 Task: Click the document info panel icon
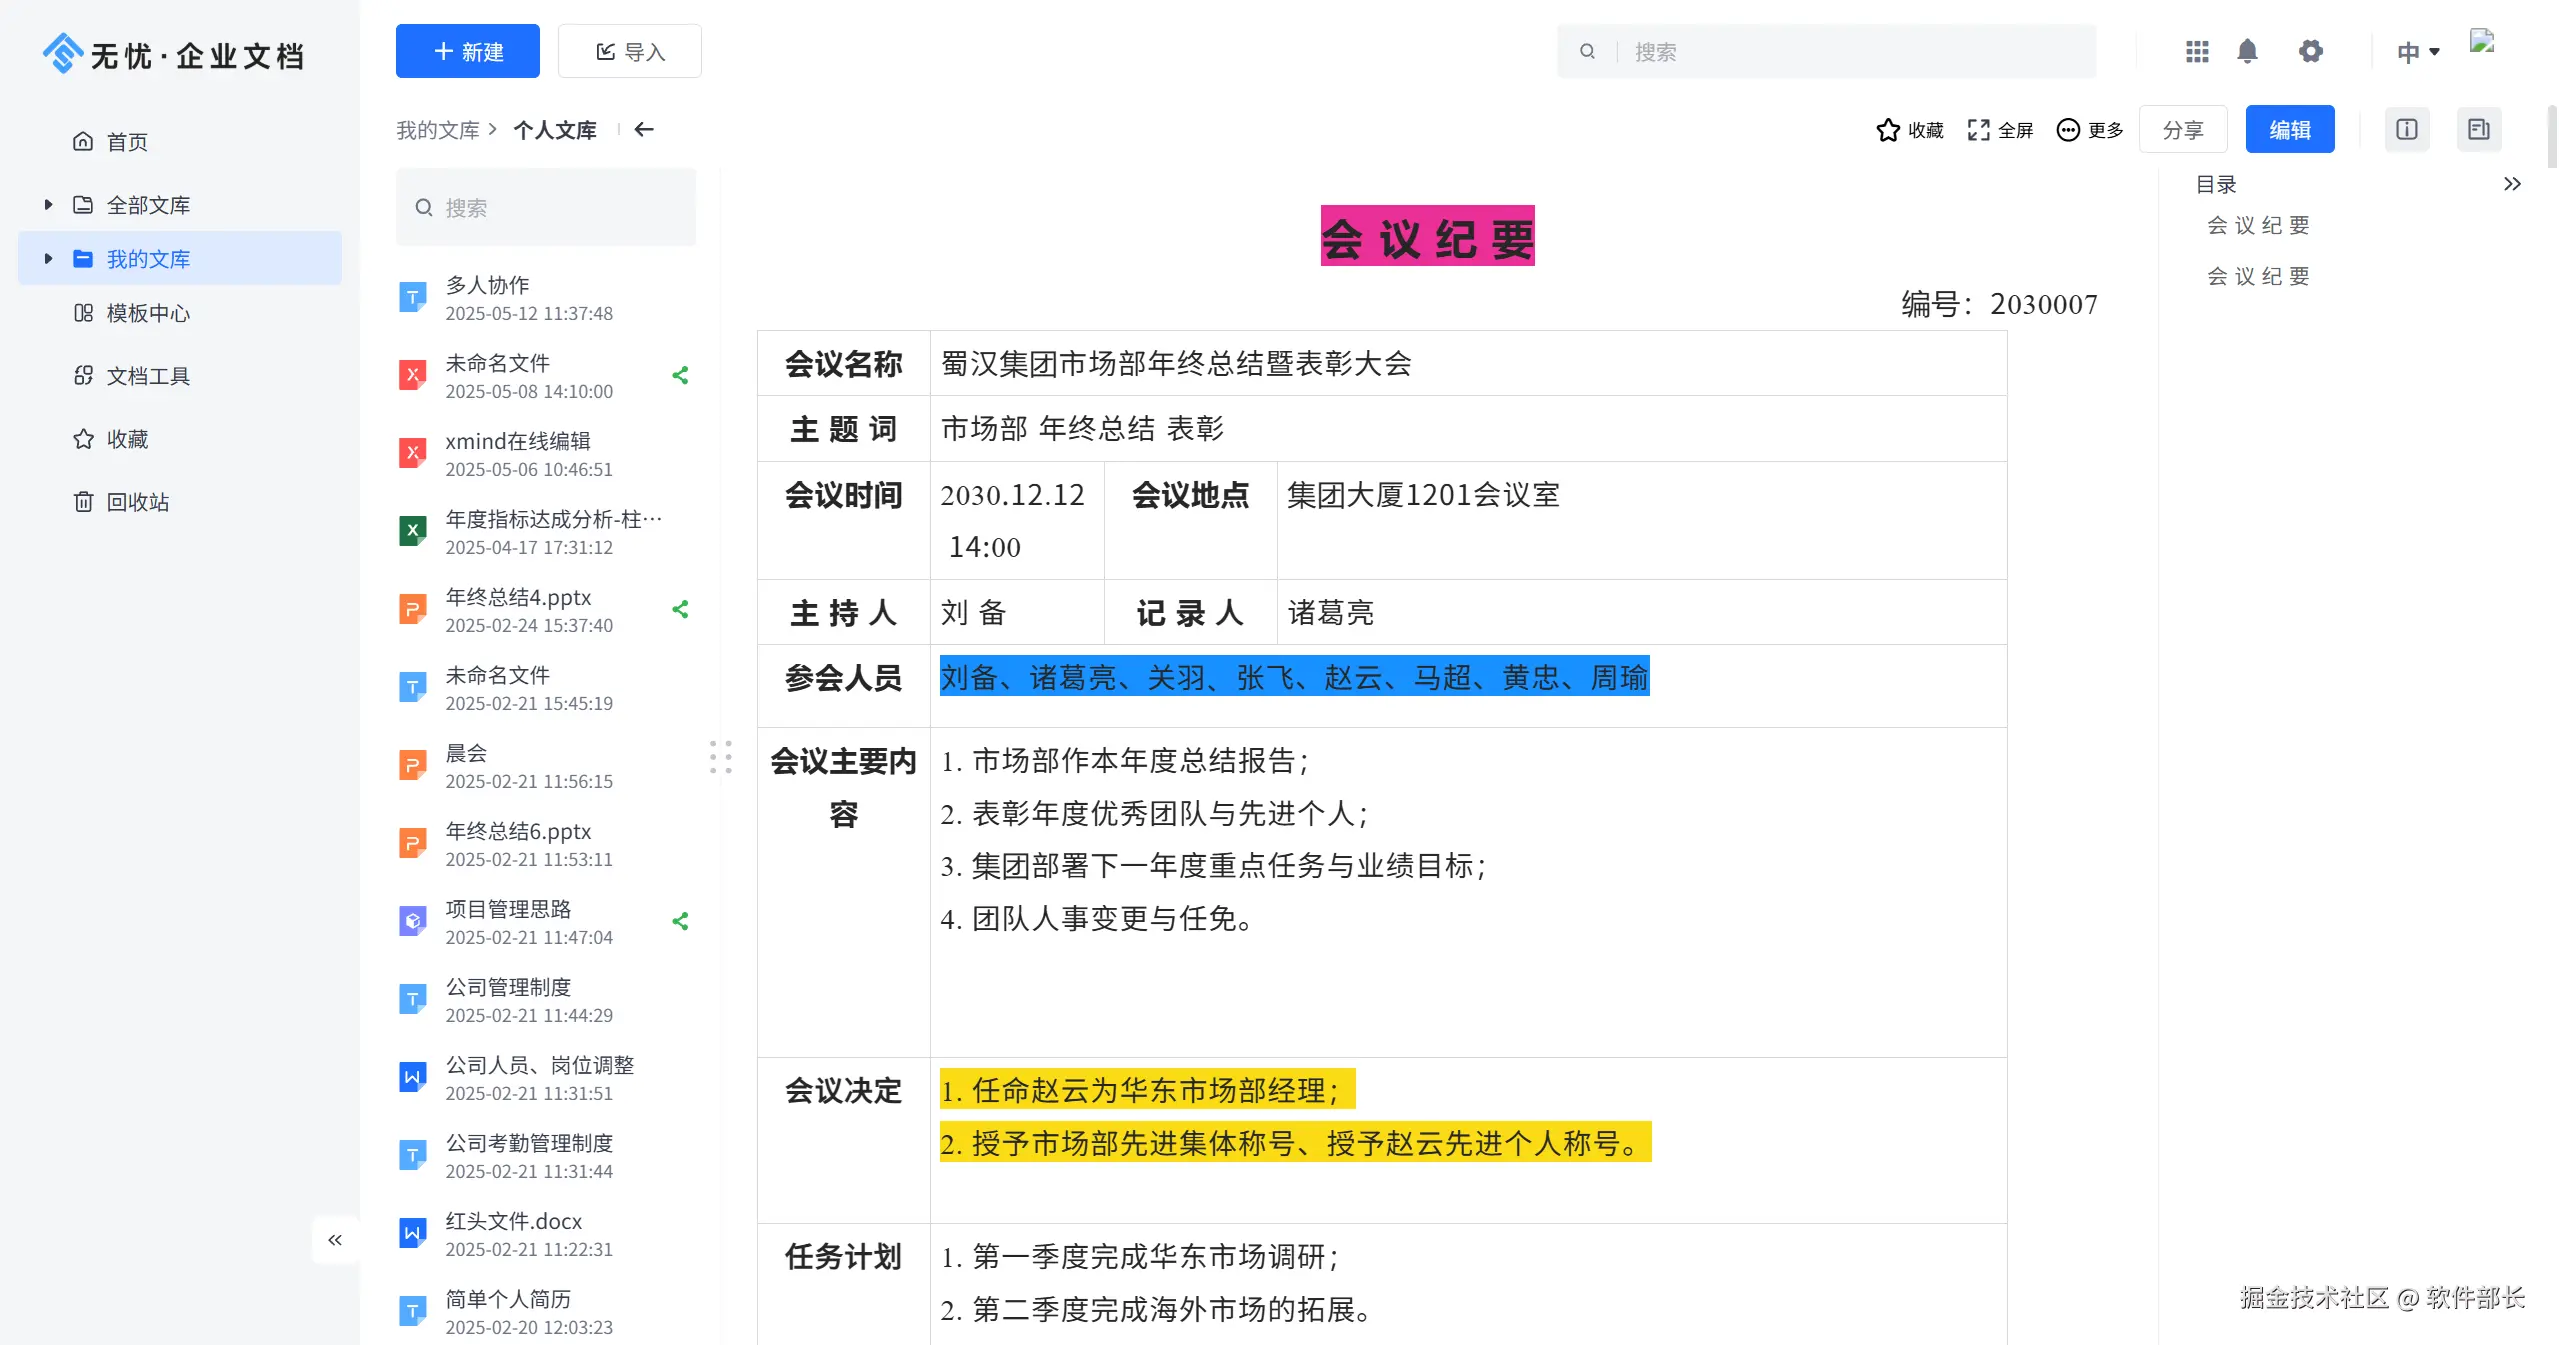click(x=2406, y=129)
